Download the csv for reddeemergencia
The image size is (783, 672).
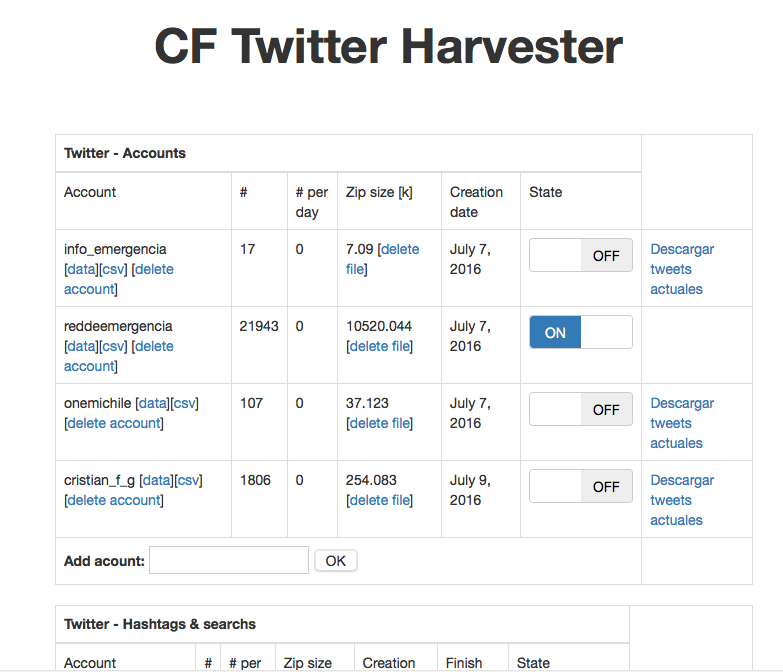114,346
